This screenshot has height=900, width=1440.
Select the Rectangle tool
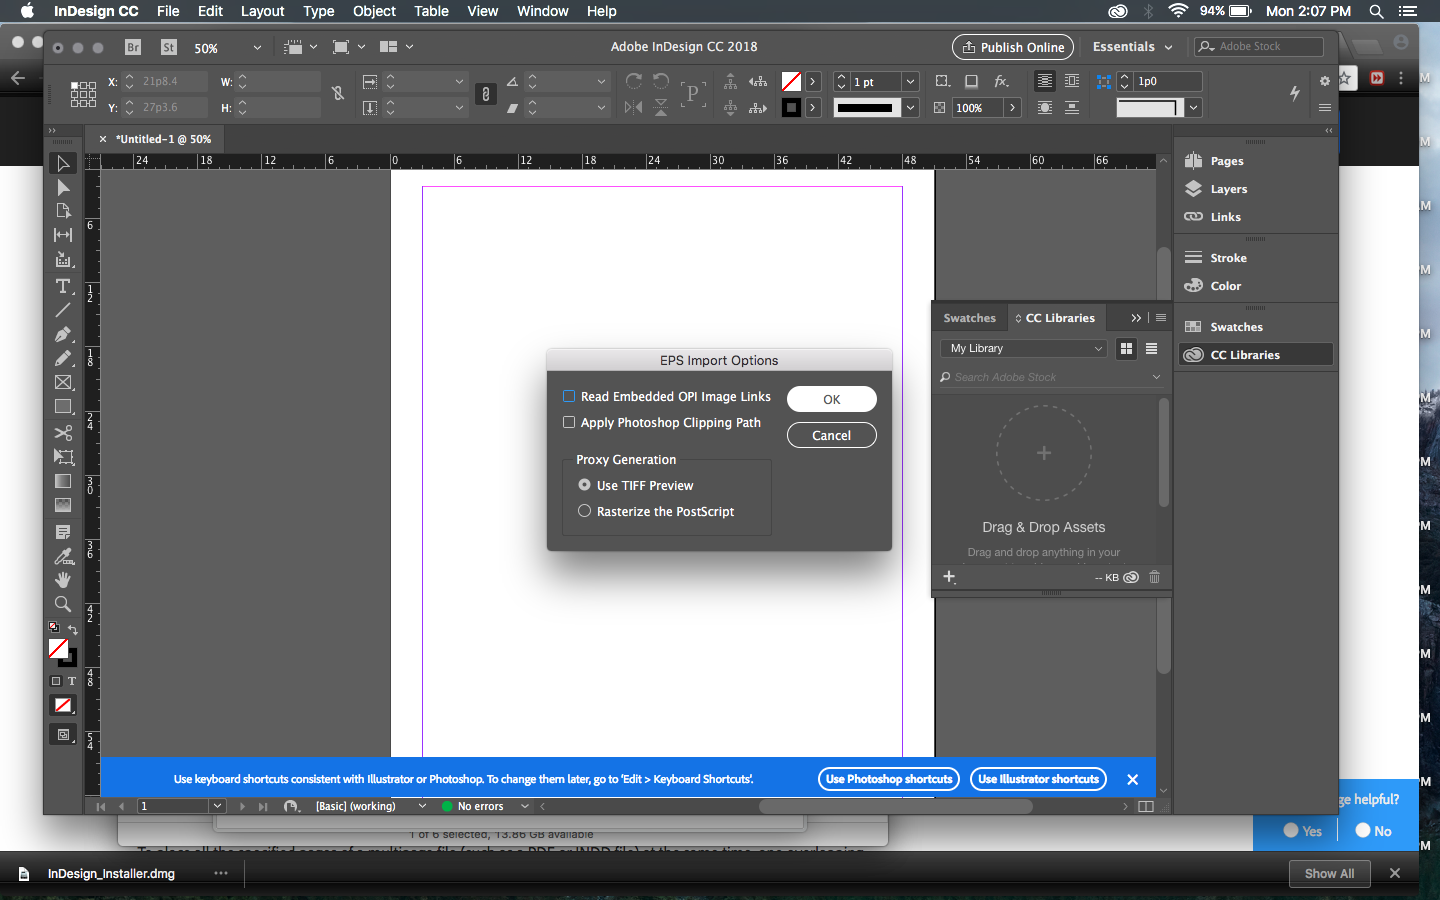[63, 406]
